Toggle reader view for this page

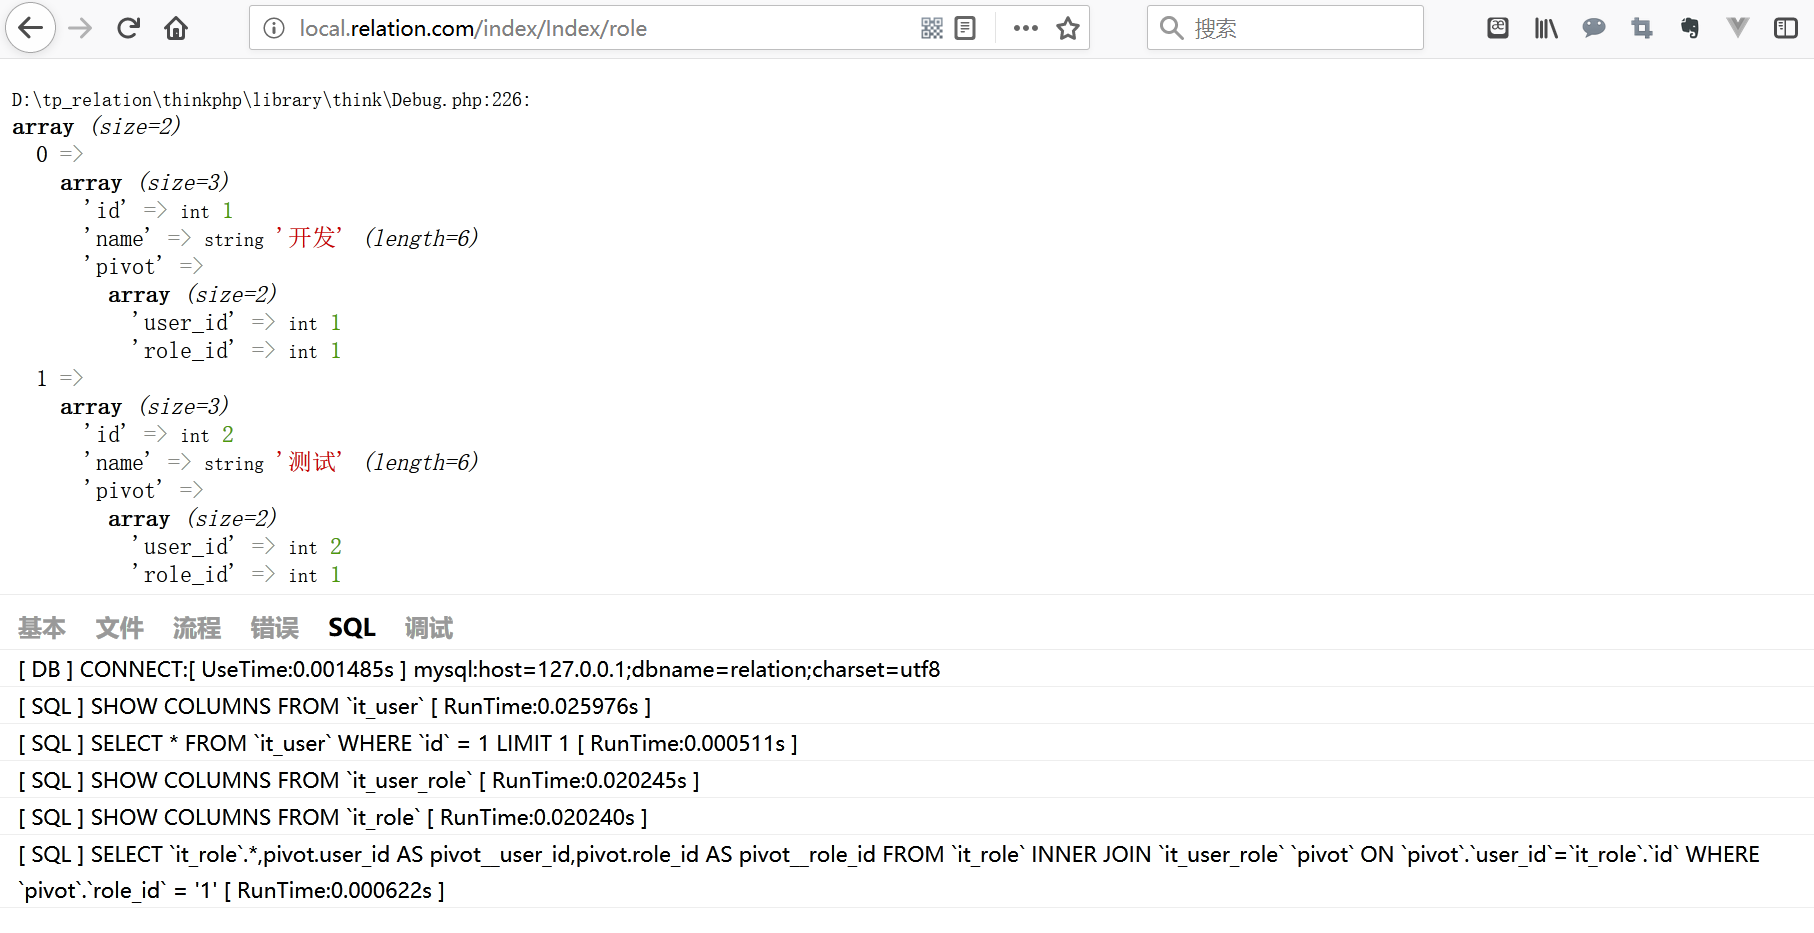965,28
